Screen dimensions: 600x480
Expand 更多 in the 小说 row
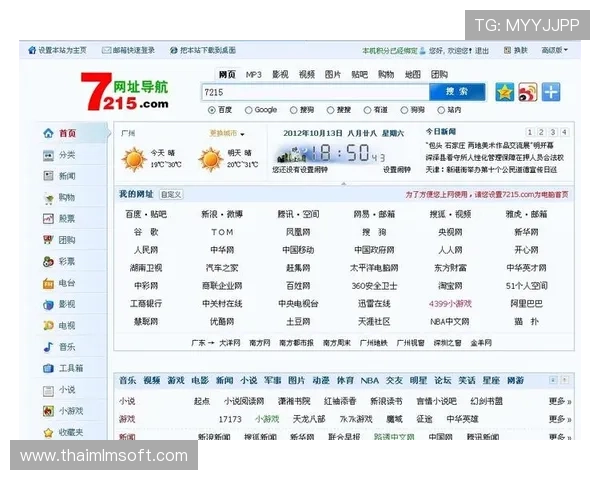[559, 402]
